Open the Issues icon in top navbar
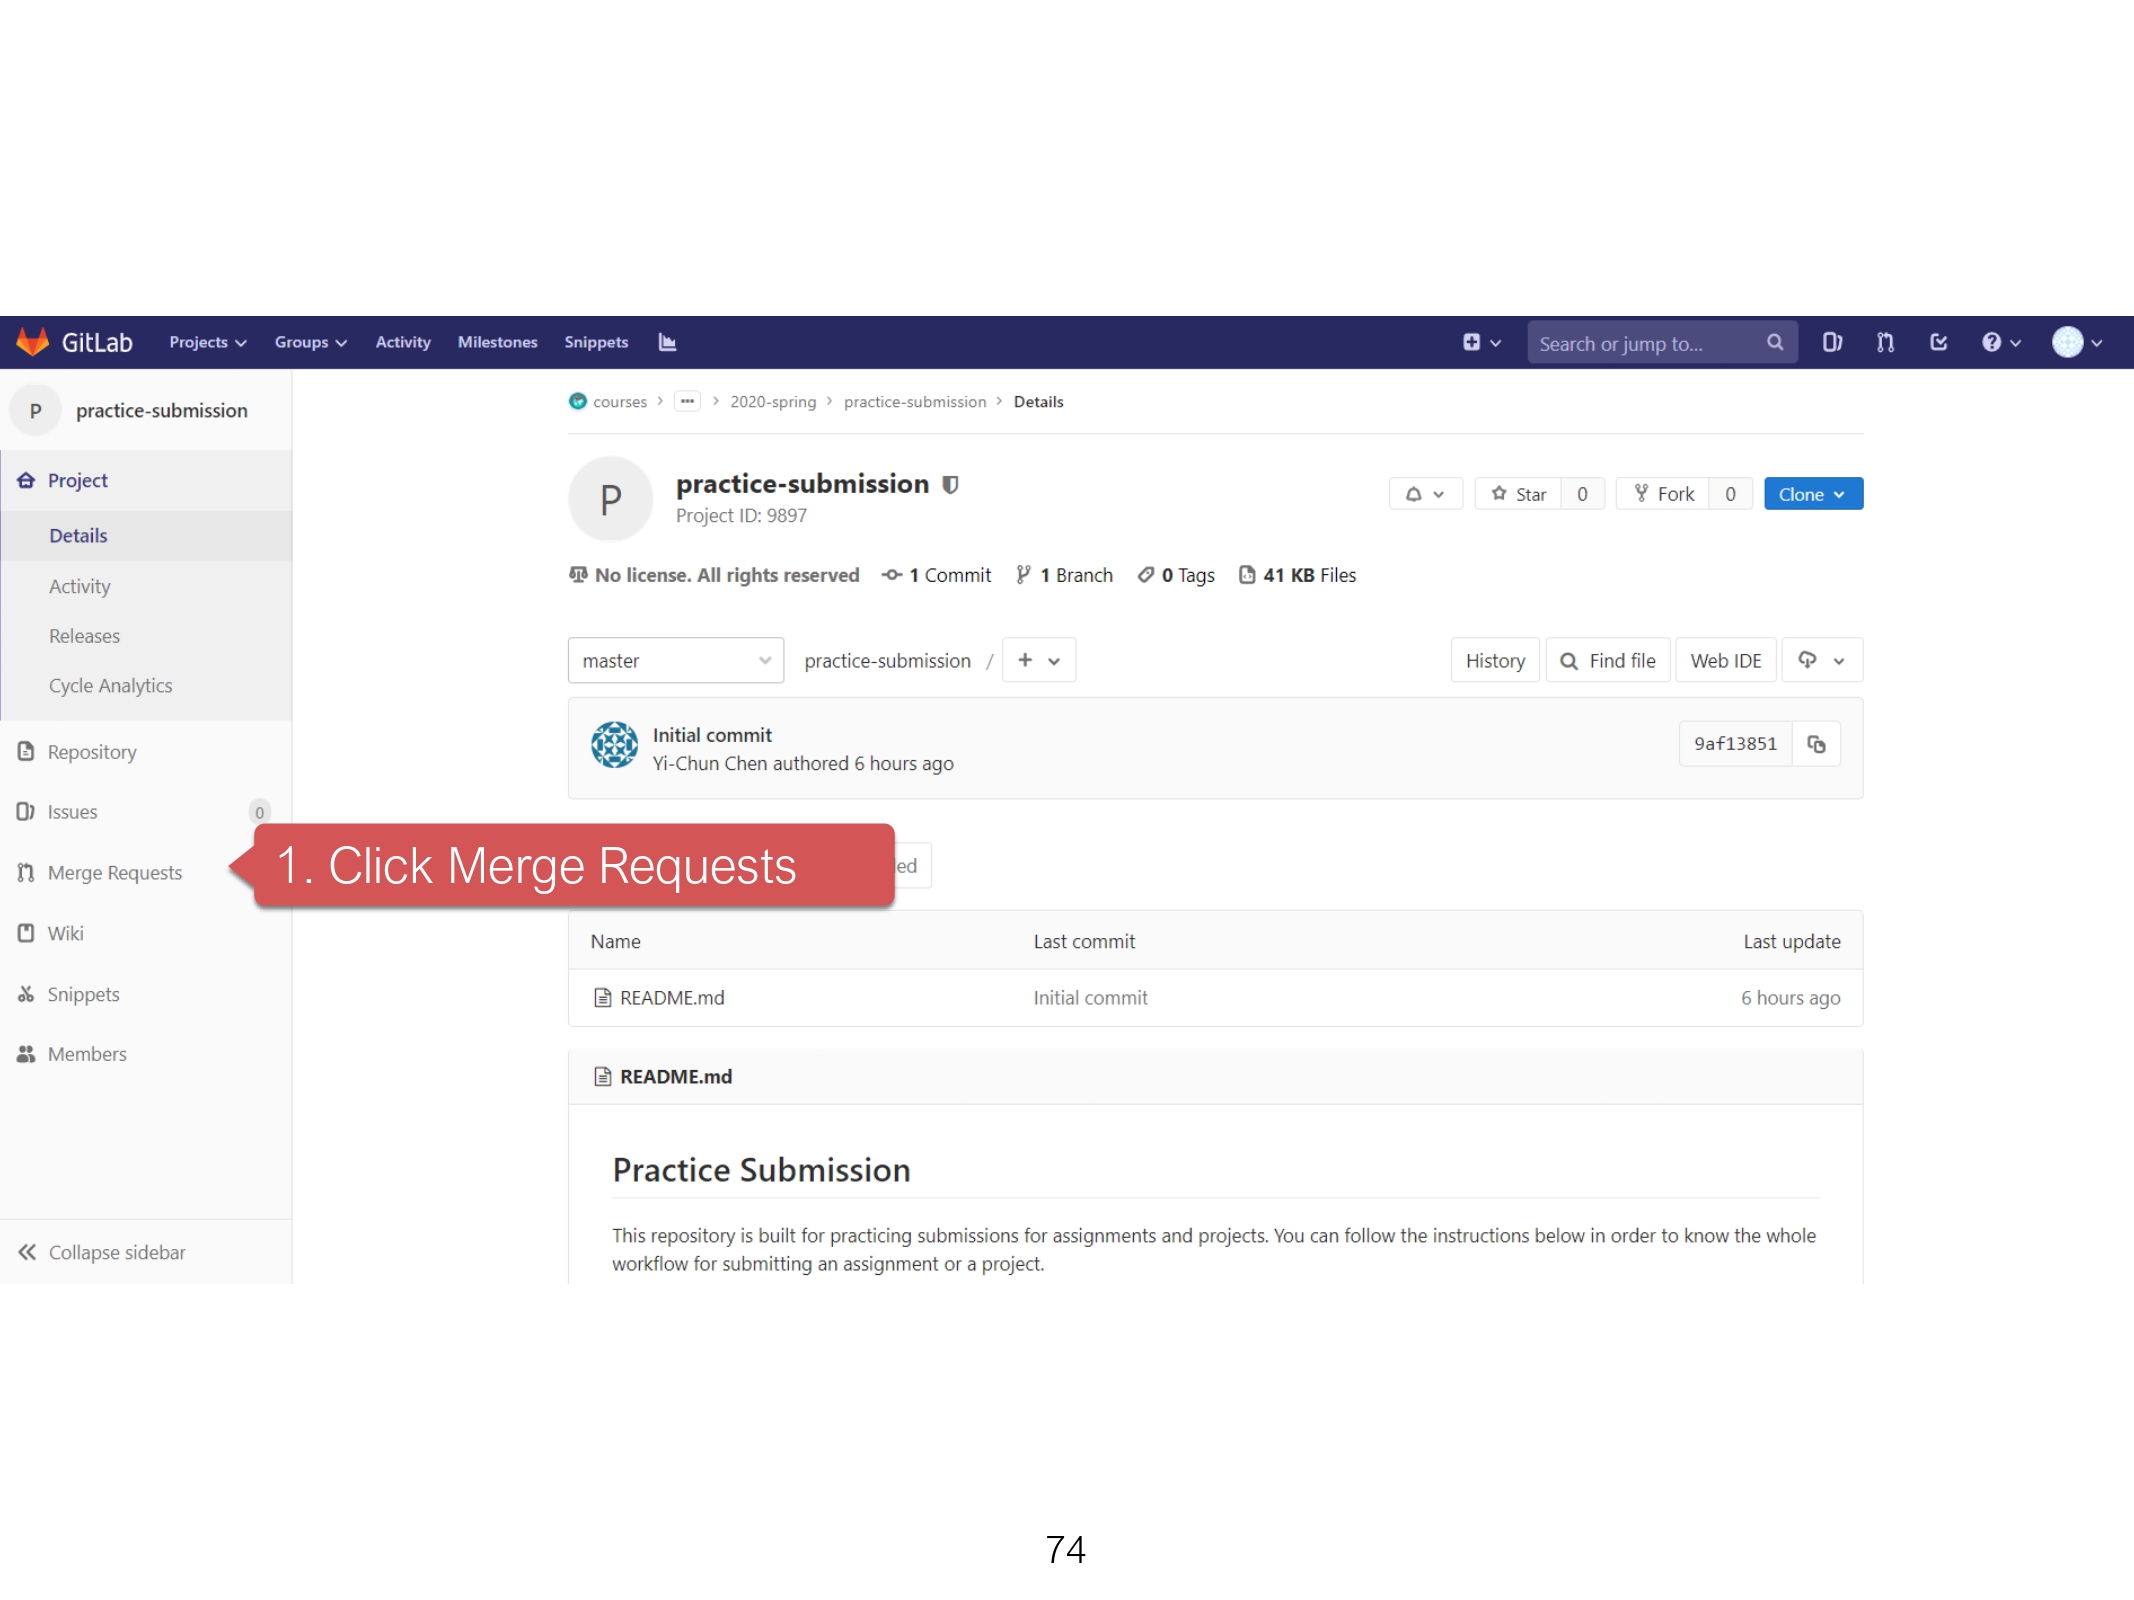The width and height of the screenshot is (2134, 1600). tap(1831, 343)
